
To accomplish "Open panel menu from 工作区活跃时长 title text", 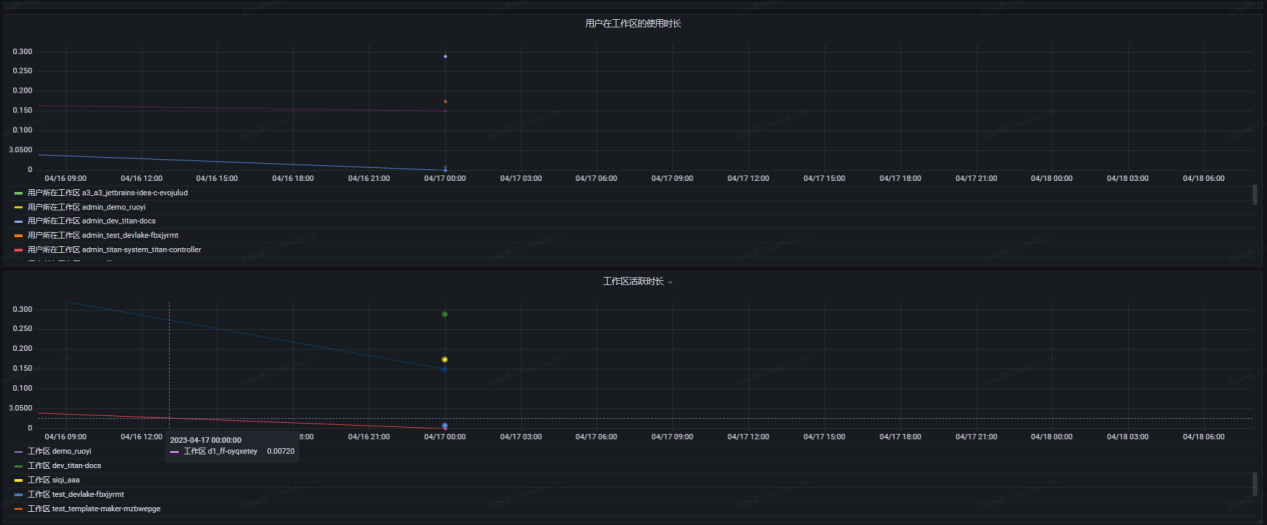I will pos(632,282).
